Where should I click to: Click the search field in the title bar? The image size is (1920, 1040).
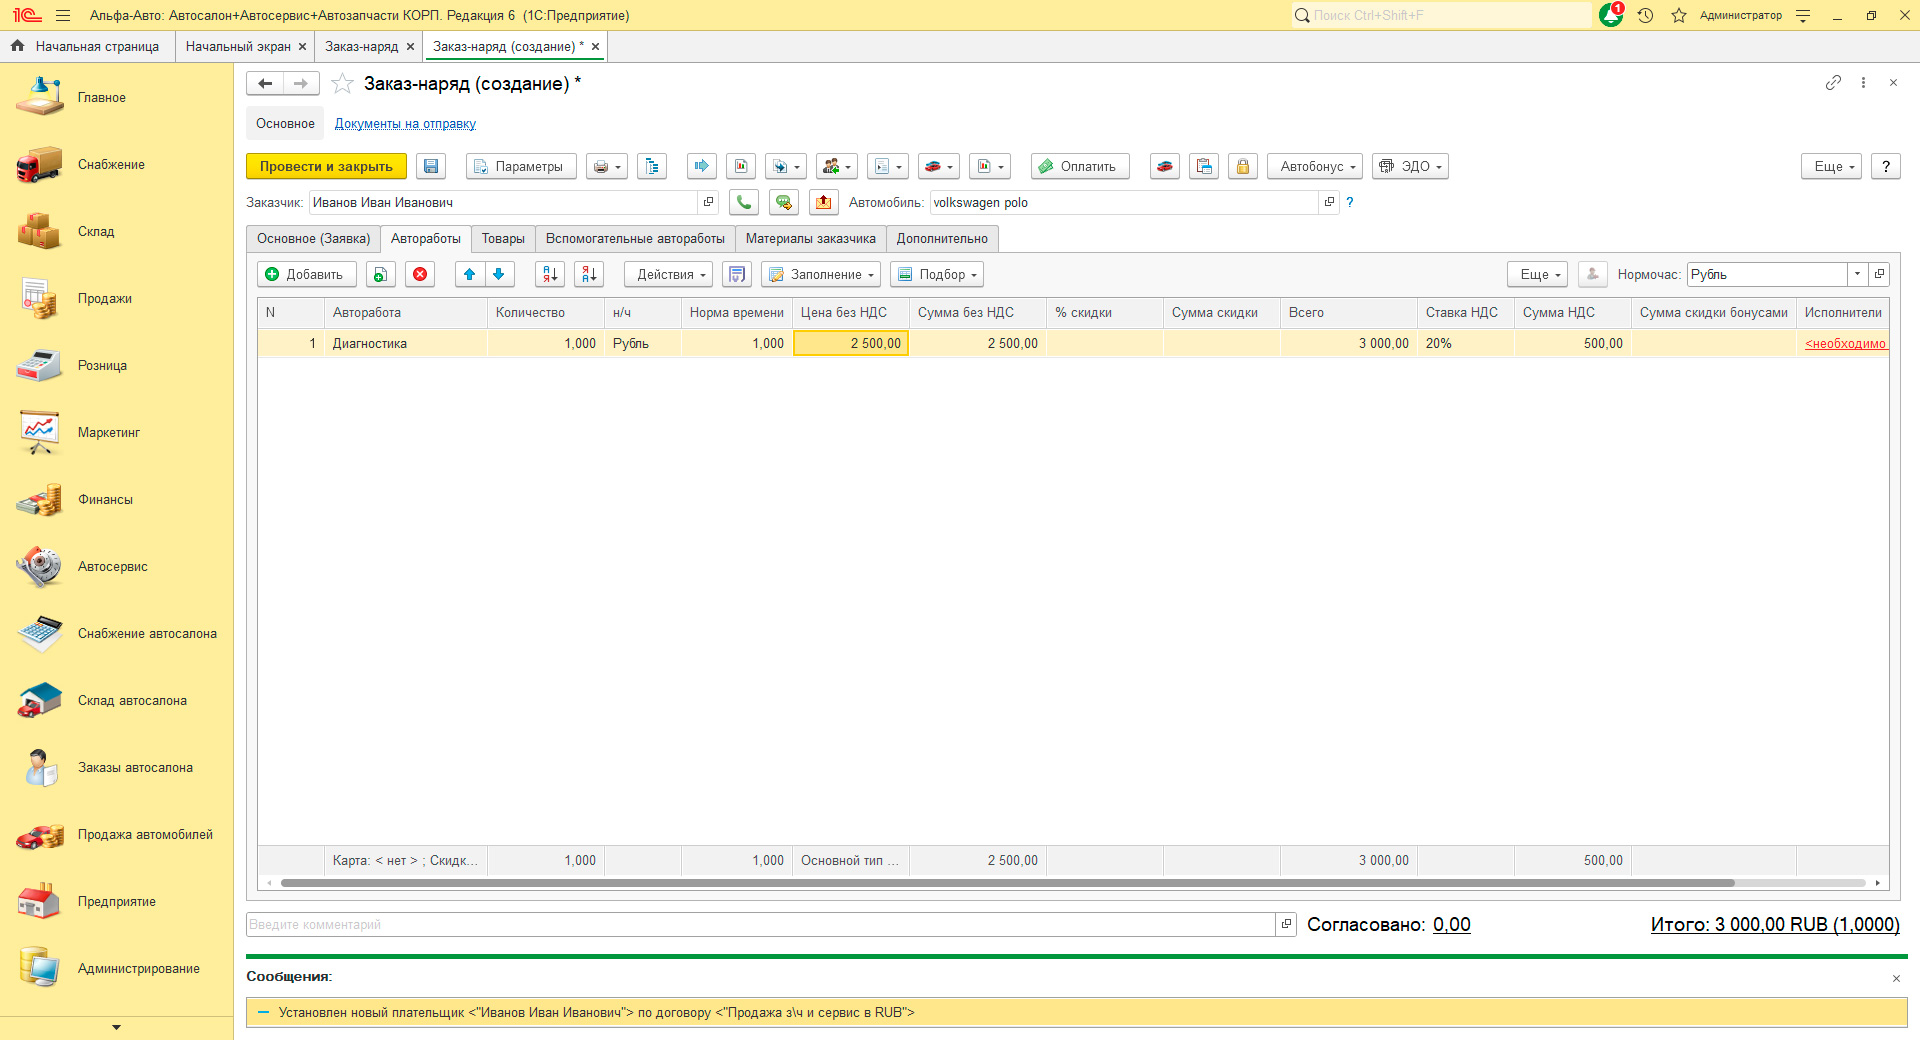point(1440,15)
